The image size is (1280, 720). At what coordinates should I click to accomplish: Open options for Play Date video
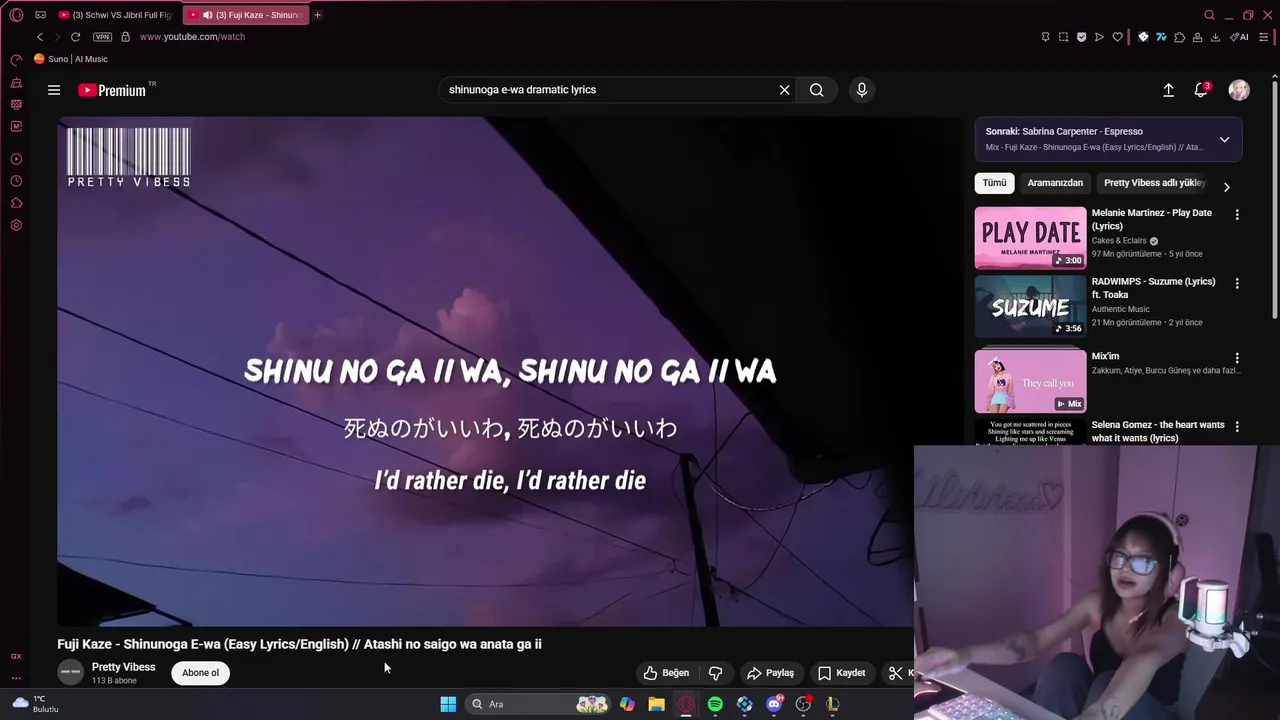pyautogui.click(x=1237, y=215)
